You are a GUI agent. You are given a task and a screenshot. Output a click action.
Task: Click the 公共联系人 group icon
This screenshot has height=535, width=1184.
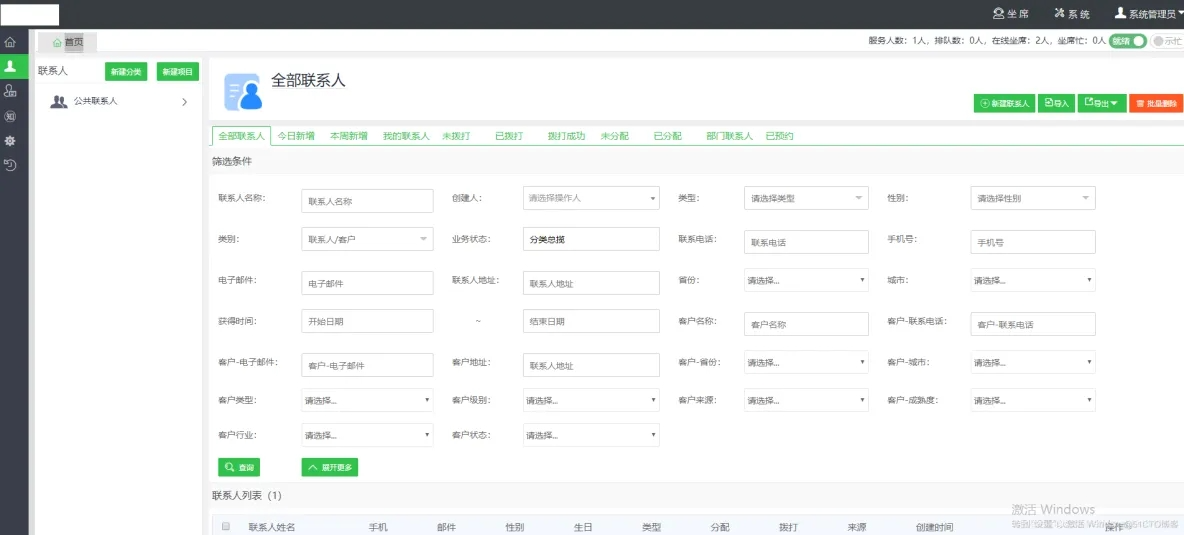click(x=59, y=101)
